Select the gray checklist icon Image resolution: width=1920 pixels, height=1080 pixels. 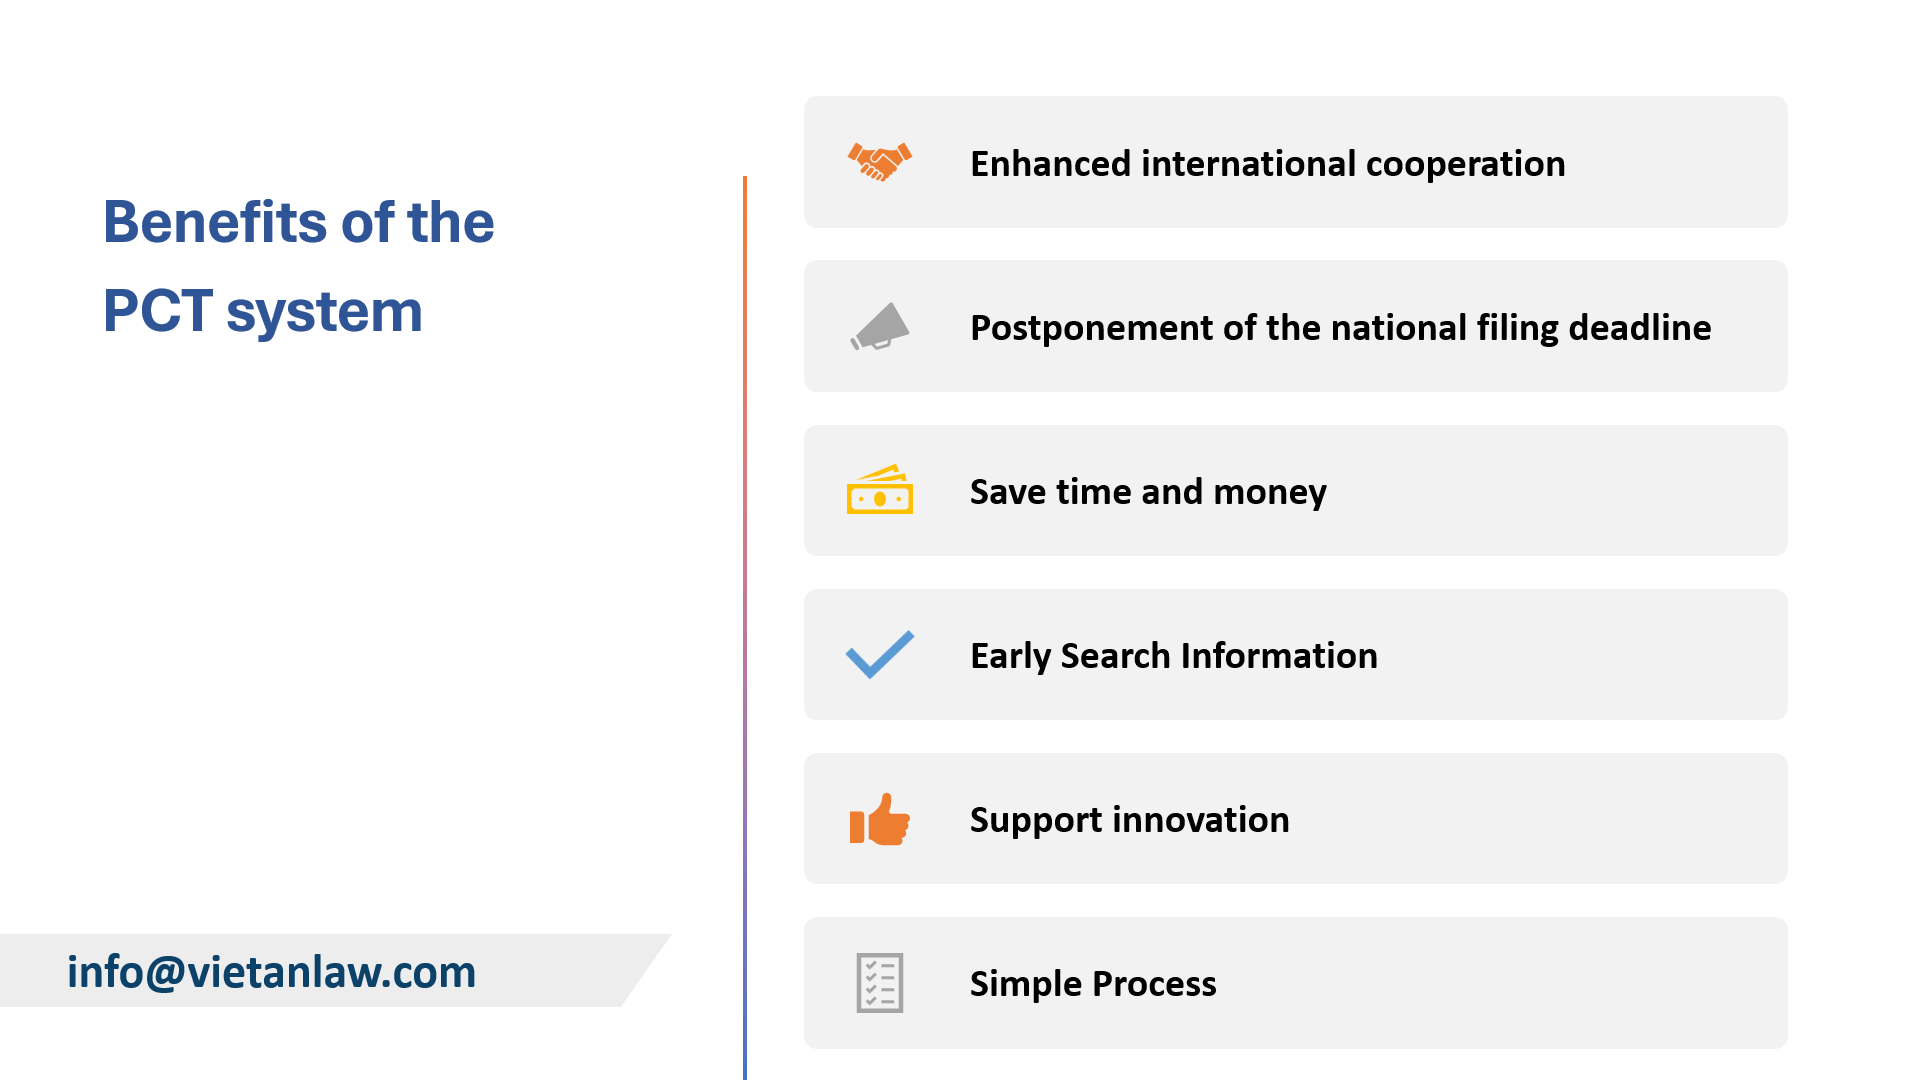(880, 983)
